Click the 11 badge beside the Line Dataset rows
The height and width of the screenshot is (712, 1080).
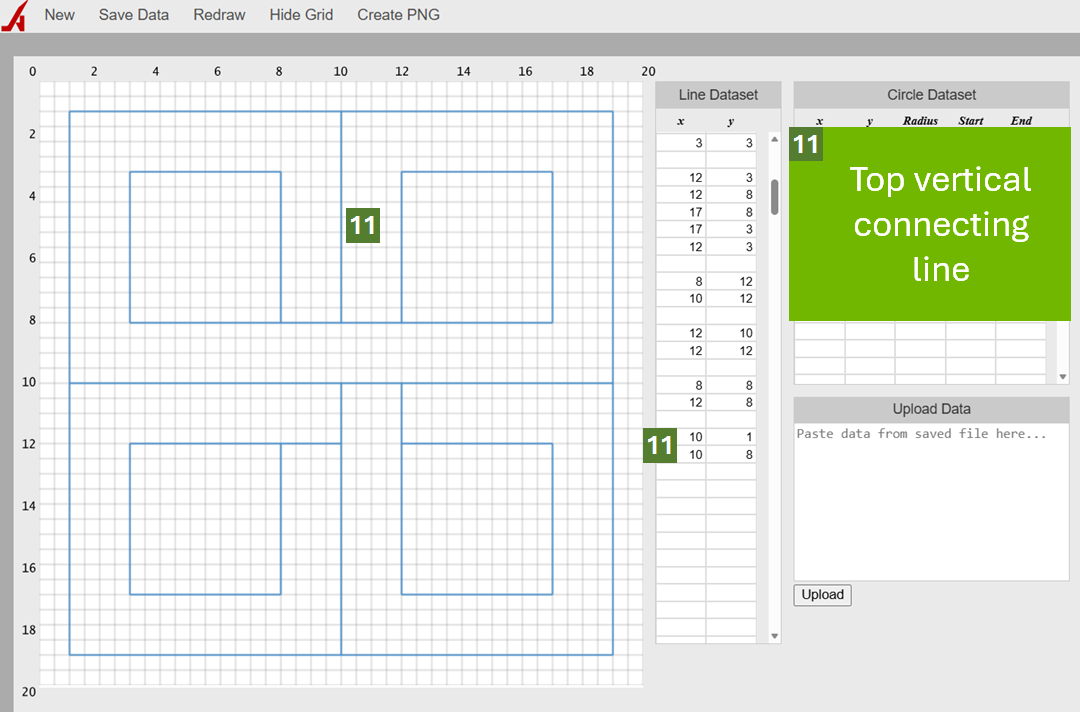(660, 445)
